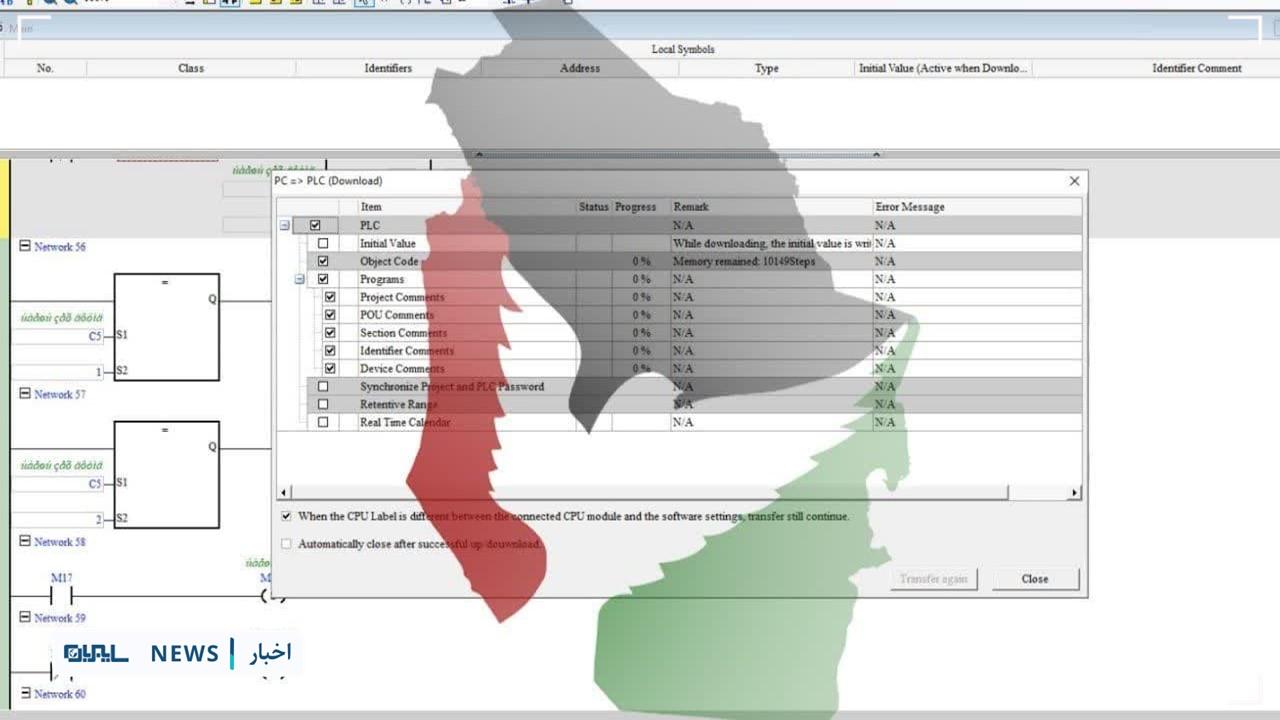Enable the Retentive Range checkbox

(323, 405)
